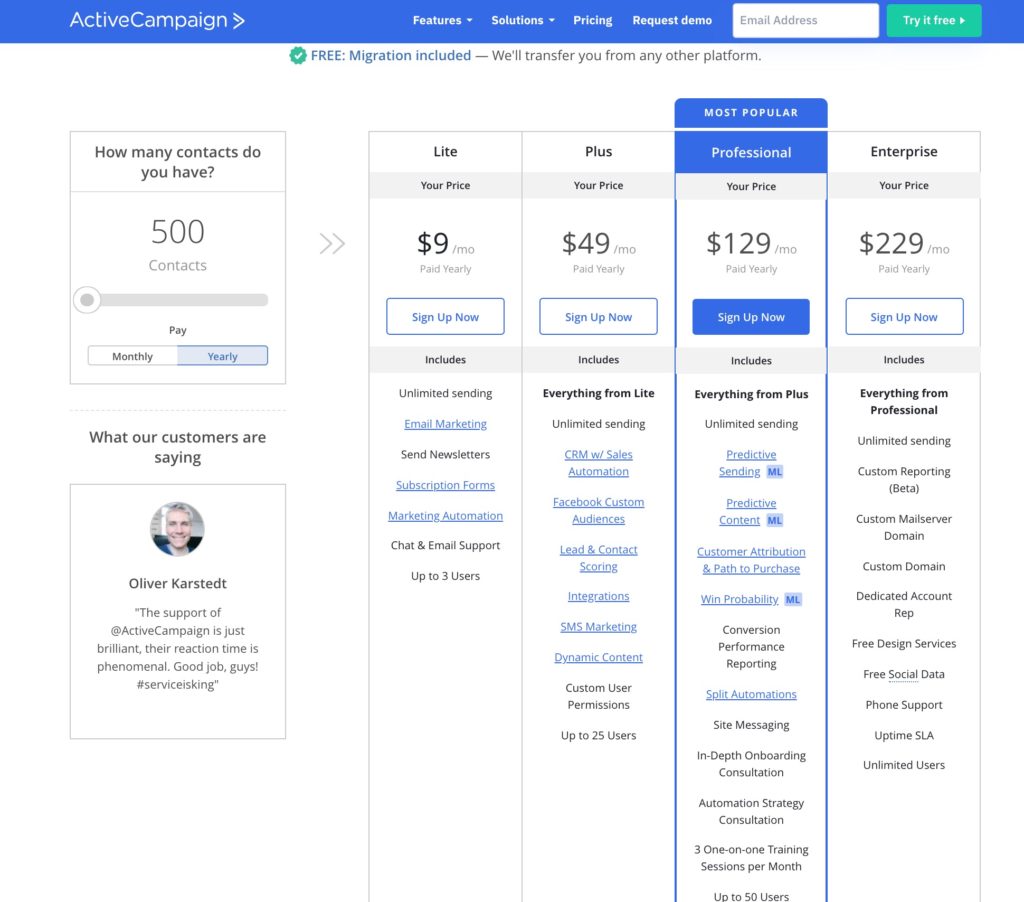Click the Dedicated Account Rep text
Image resolution: width=1024 pixels, height=902 pixels.
click(904, 604)
